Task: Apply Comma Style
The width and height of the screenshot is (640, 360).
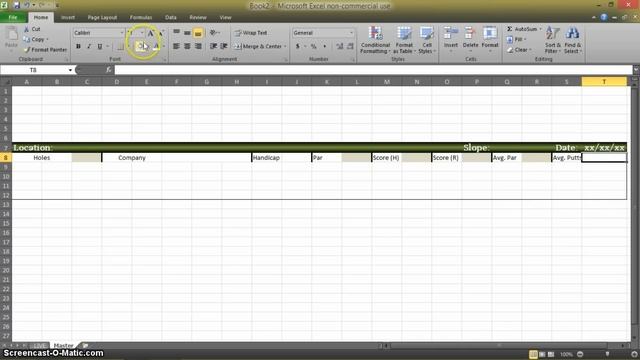Action: pos(324,47)
